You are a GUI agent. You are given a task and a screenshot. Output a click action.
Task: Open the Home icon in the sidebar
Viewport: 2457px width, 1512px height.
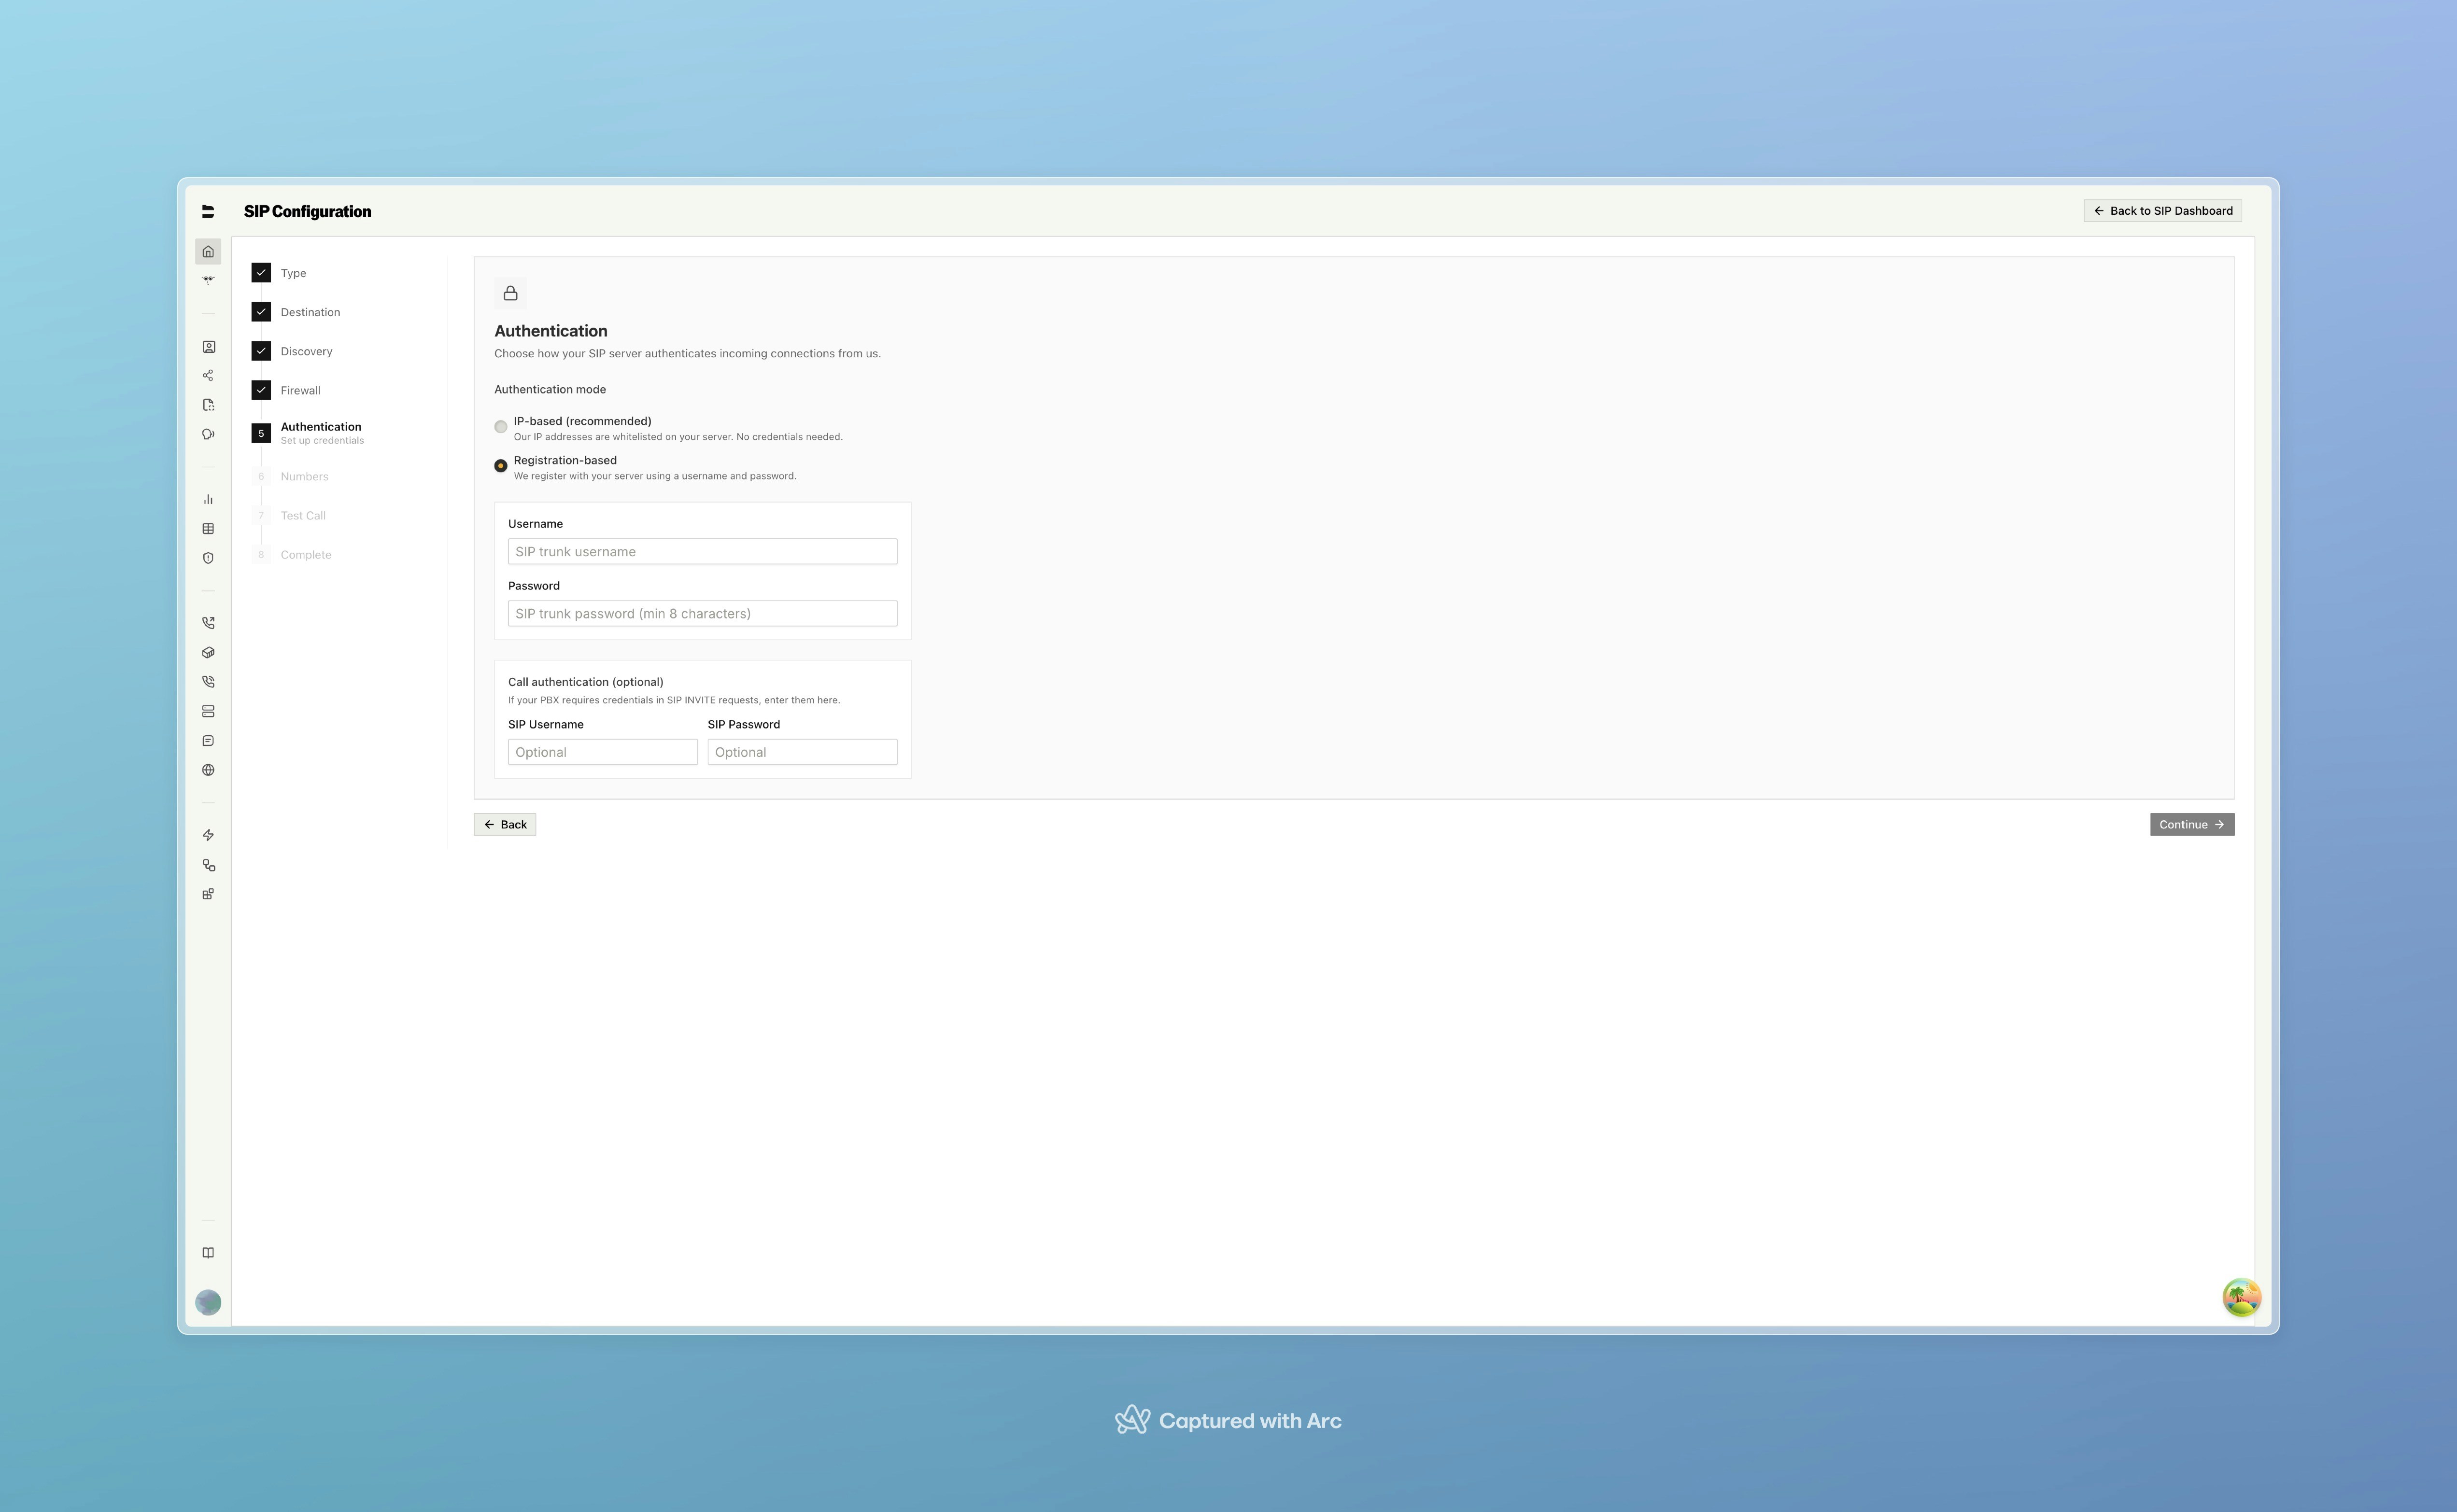[x=208, y=251]
